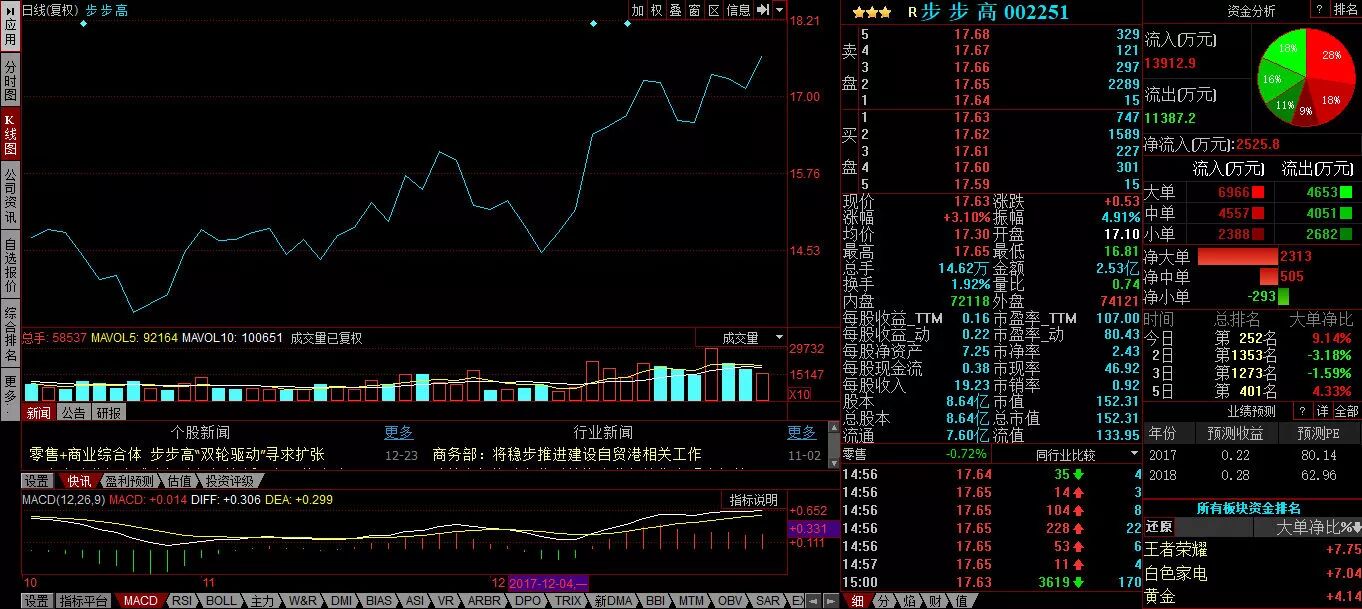This screenshot has height=609, width=1362.
Task: Select the 盈利预测 tab
Action: (131, 480)
